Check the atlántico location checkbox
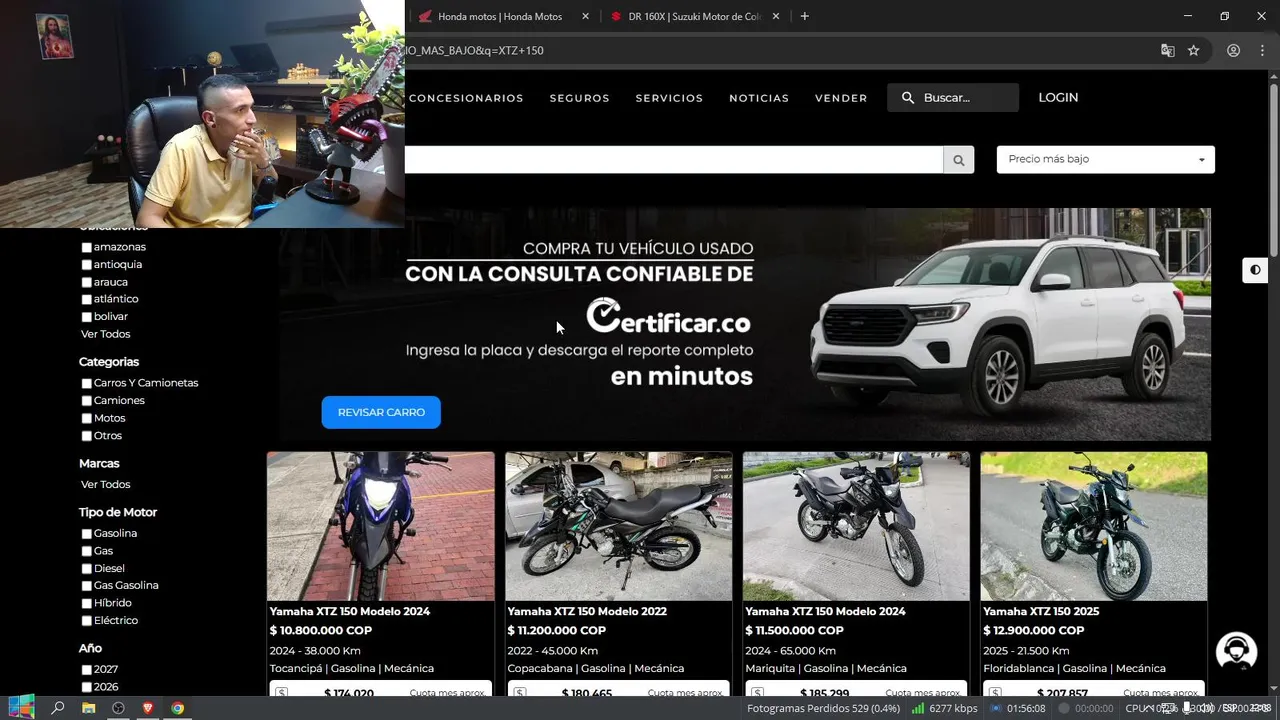The width and height of the screenshot is (1280, 720). pos(86,299)
